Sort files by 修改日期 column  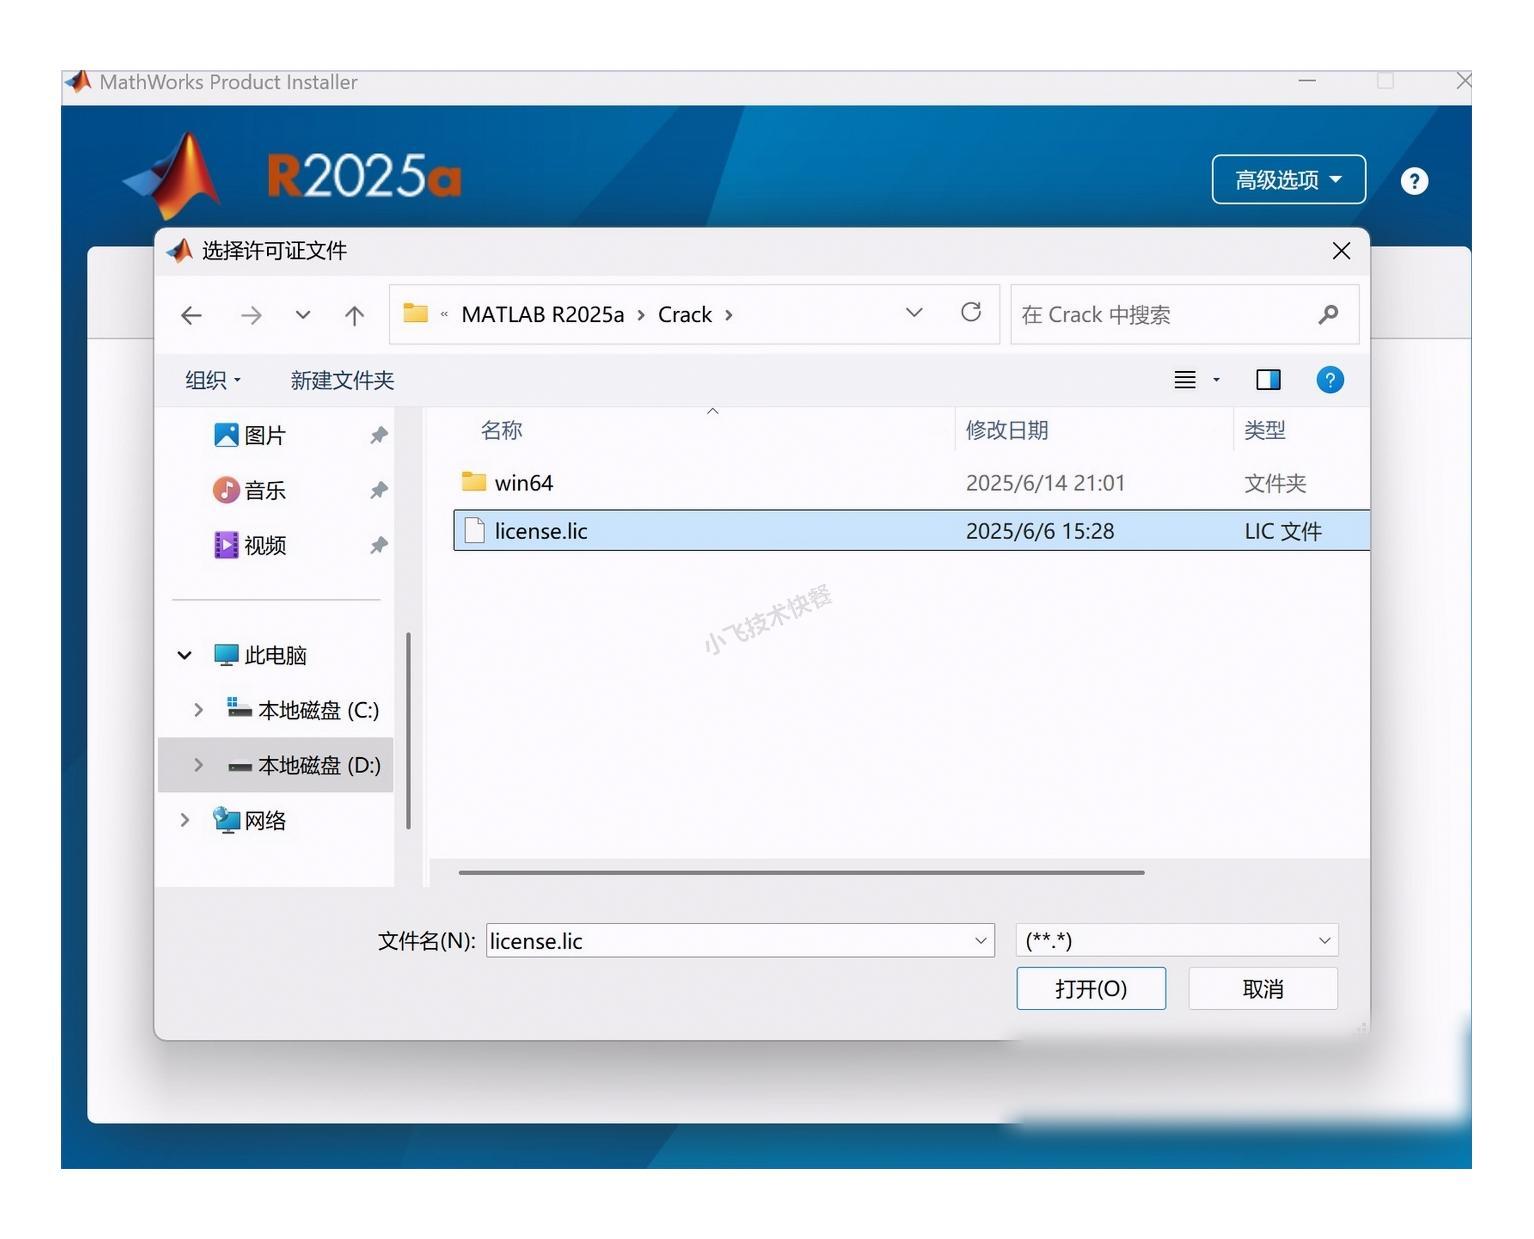click(x=1006, y=430)
